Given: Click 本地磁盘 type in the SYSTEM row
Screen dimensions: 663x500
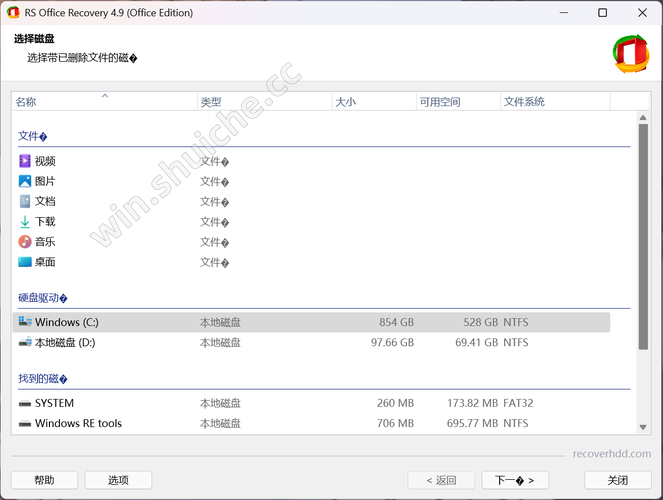Looking at the screenshot, I should (220, 404).
